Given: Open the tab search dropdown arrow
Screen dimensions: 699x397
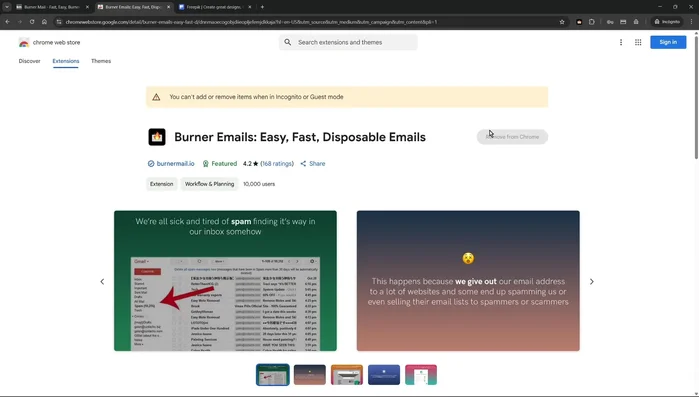Looking at the screenshot, I should (7, 7).
